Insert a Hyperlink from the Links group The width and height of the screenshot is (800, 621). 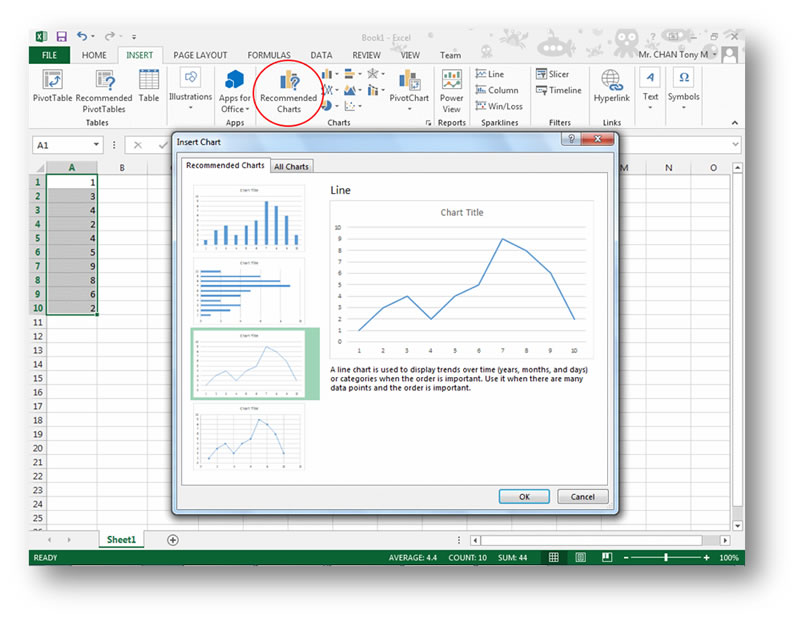[611, 88]
